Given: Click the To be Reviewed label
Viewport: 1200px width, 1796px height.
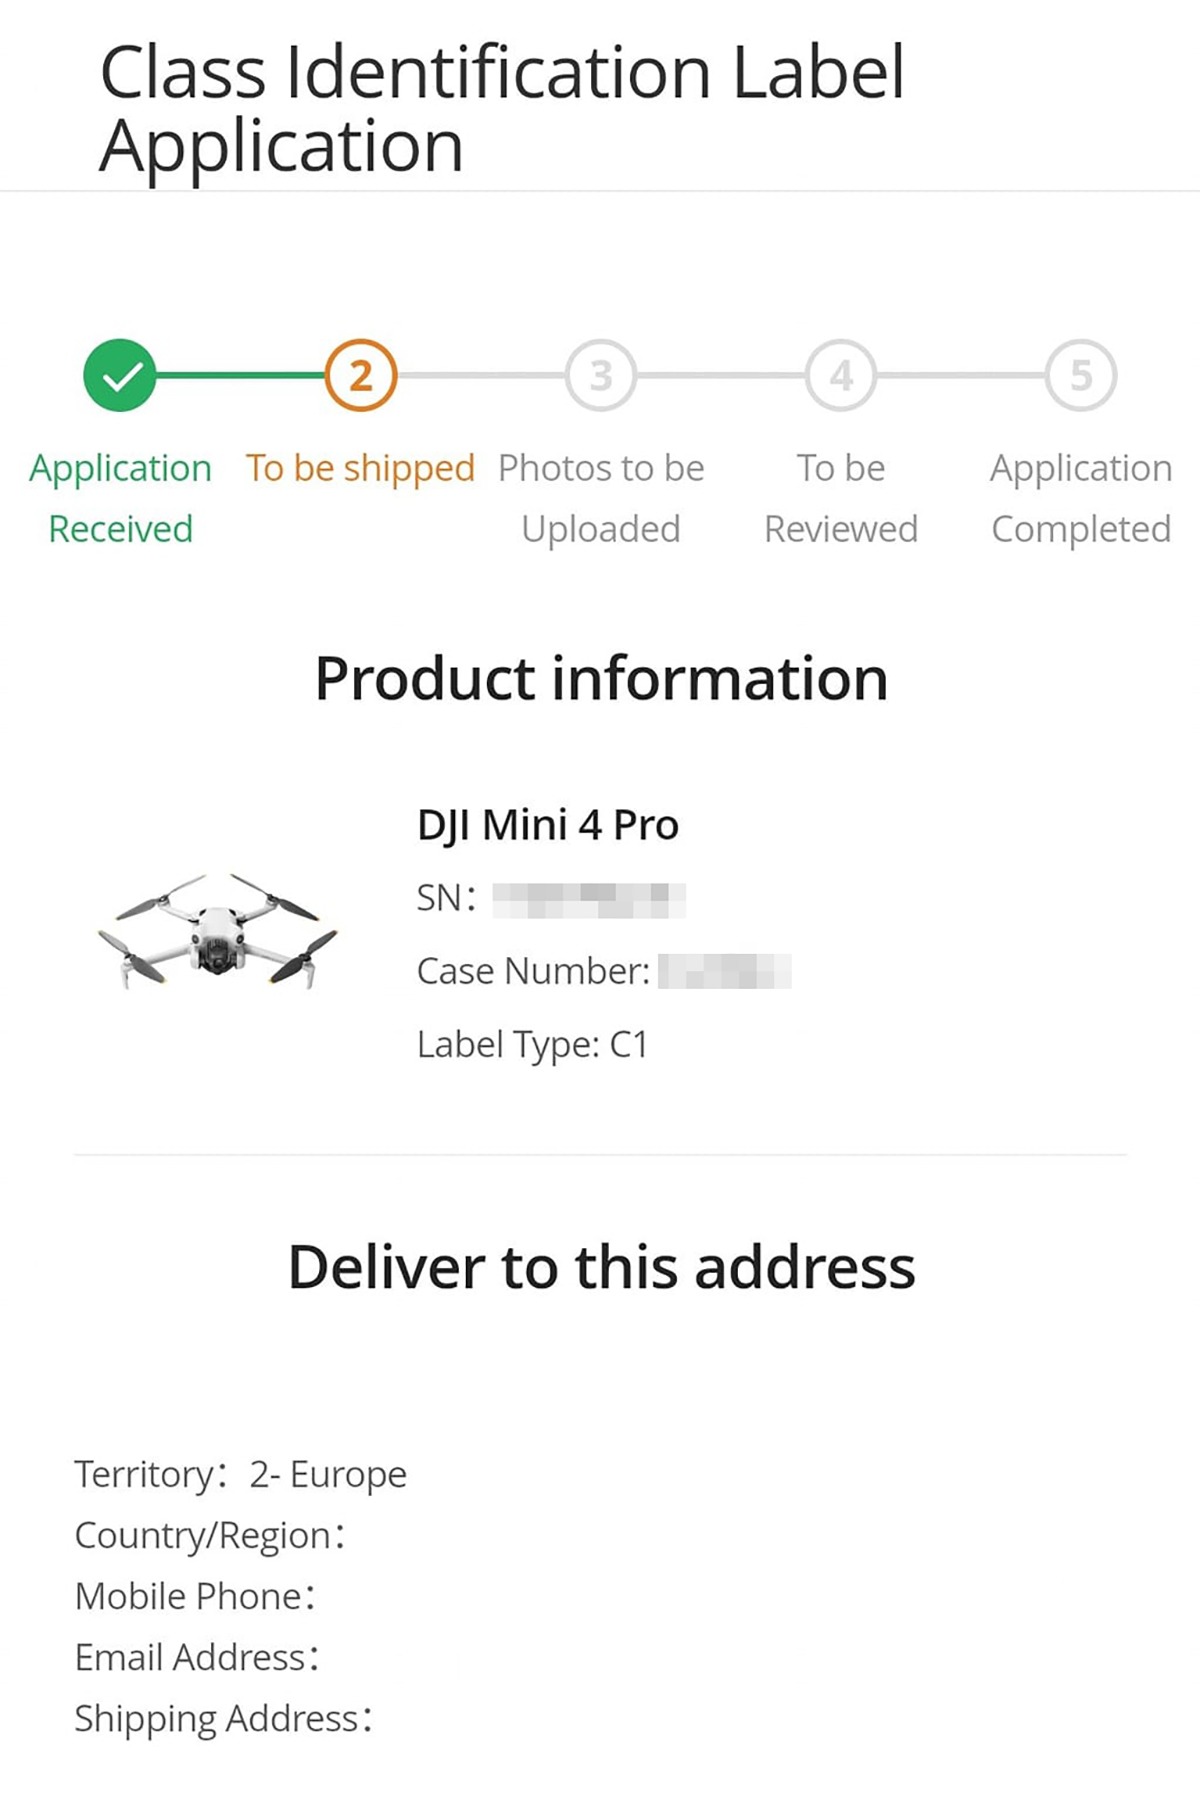Looking at the screenshot, I should pyautogui.click(x=841, y=498).
